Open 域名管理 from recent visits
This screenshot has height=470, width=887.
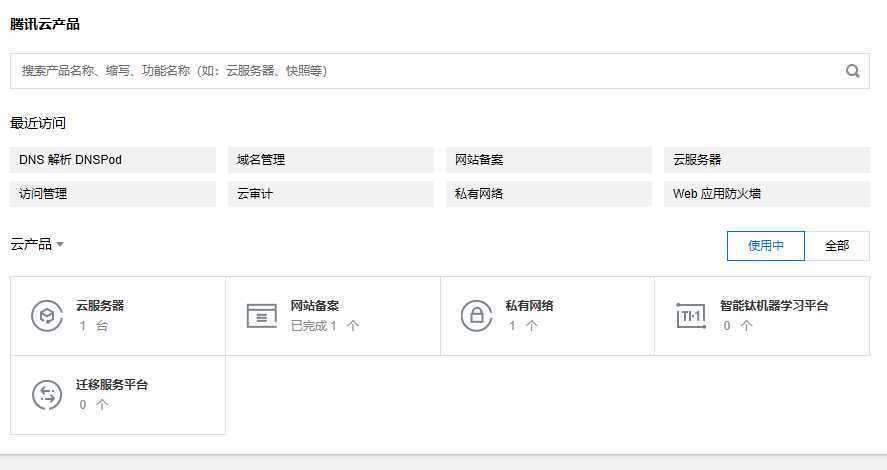pos(331,160)
